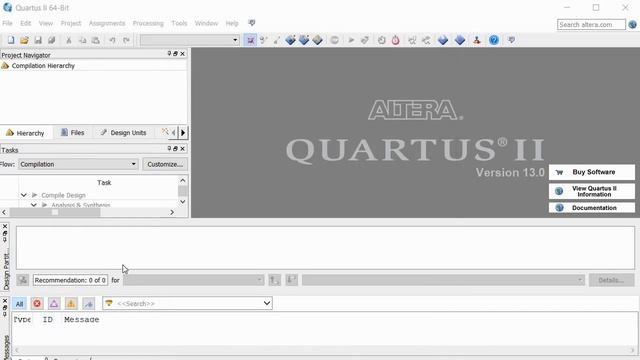This screenshot has height=360, width=640.
Task: Create a new file from toolbar
Action: 11,40
